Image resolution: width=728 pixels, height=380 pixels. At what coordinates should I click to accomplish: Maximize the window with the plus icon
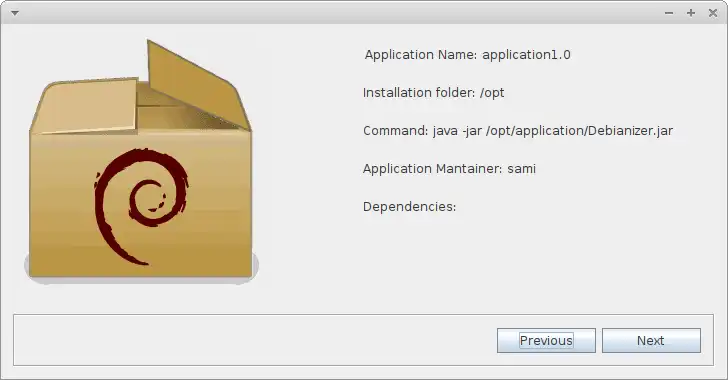691,13
